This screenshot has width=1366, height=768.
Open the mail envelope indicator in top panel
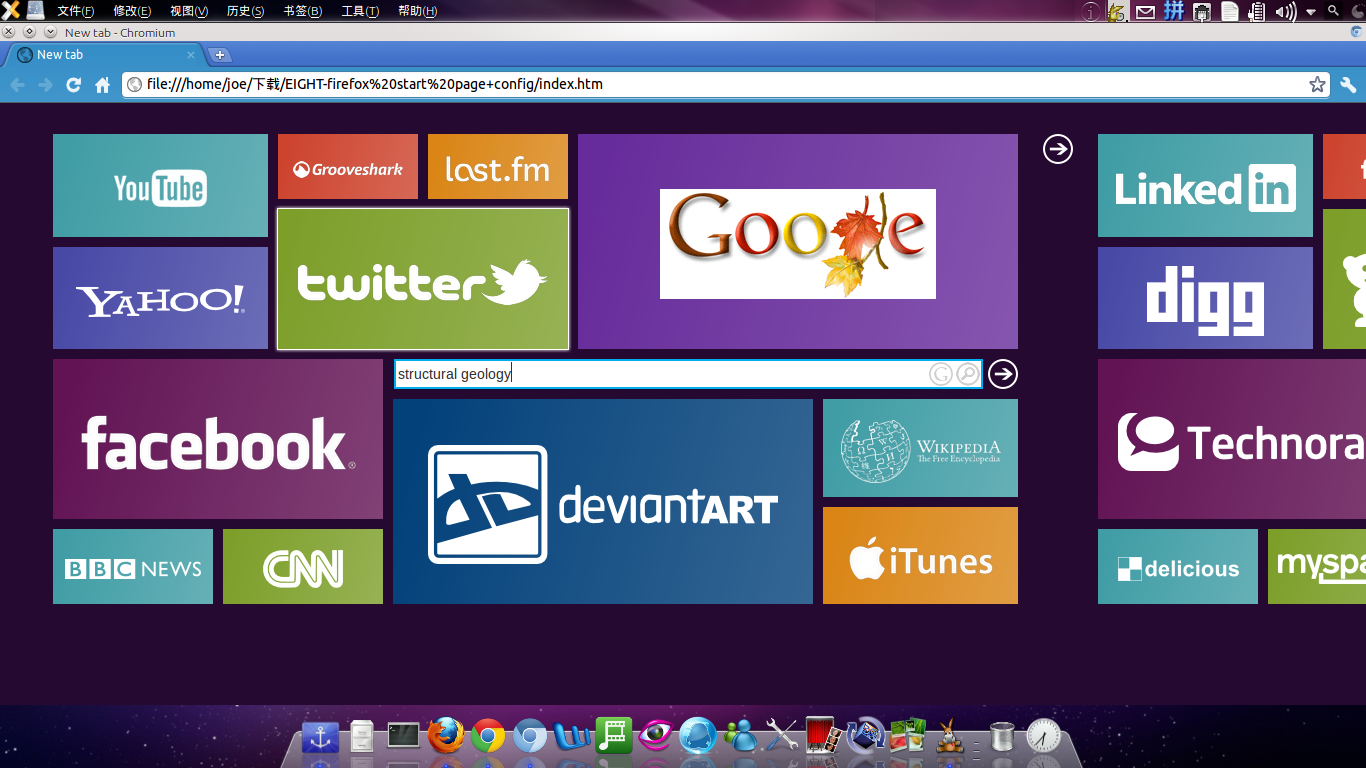tap(1145, 12)
